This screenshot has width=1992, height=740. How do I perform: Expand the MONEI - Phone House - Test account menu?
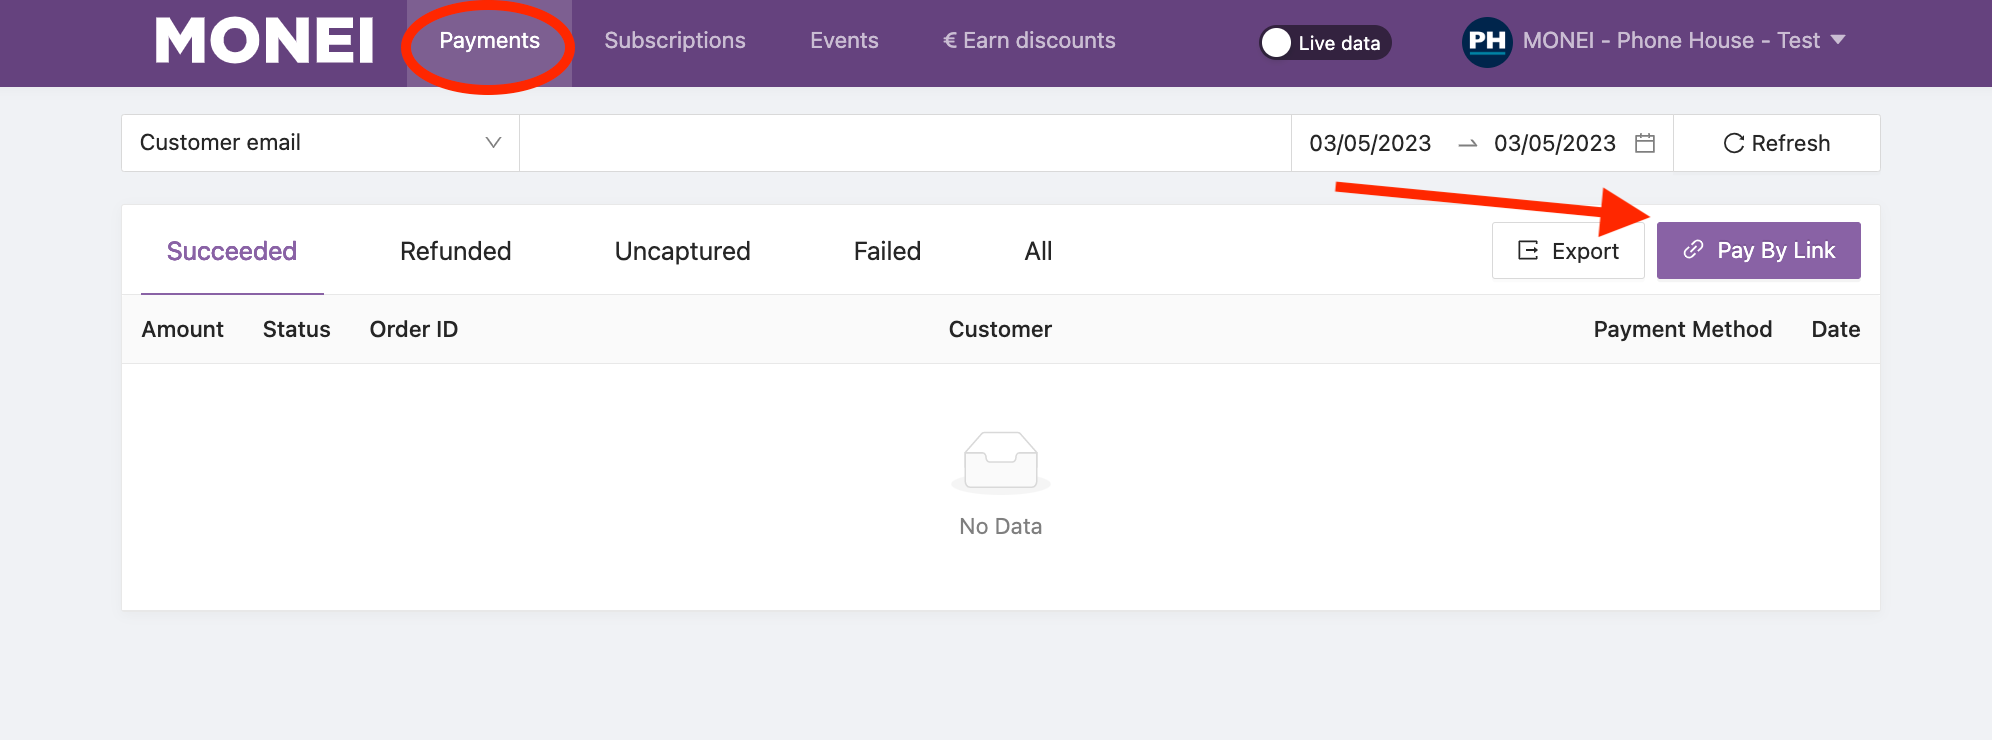pyautogui.click(x=1684, y=41)
